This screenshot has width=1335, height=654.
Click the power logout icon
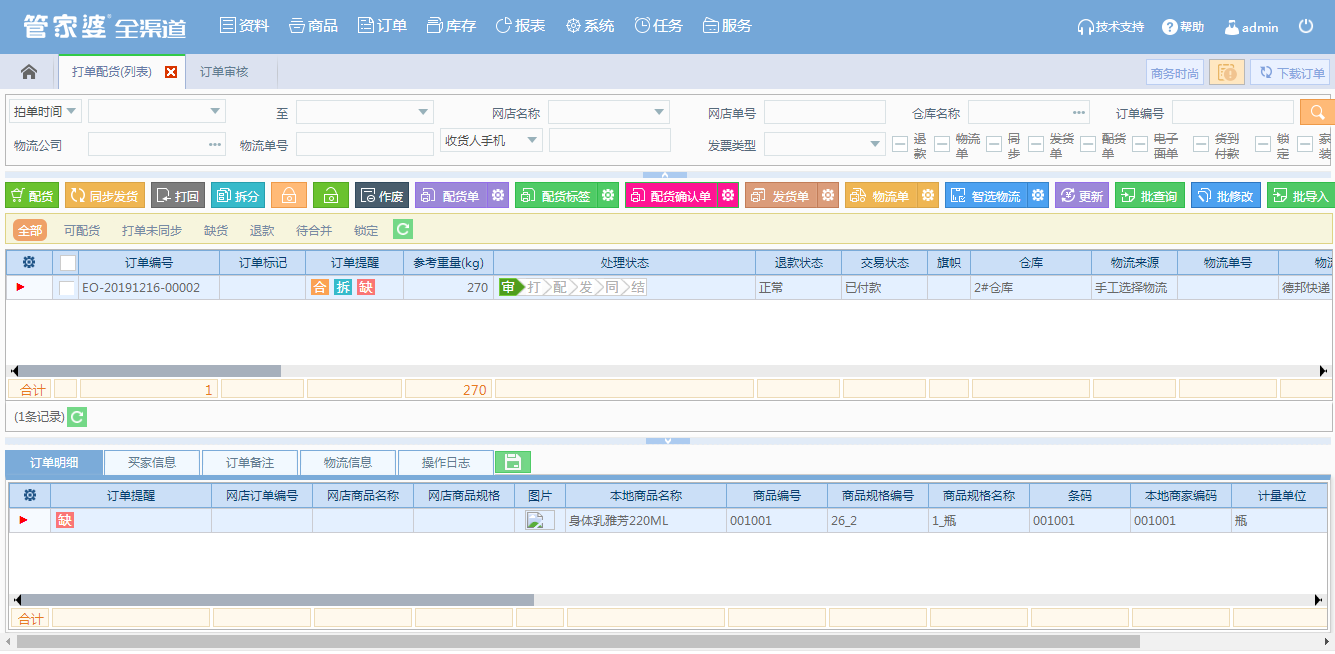pos(1306,27)
